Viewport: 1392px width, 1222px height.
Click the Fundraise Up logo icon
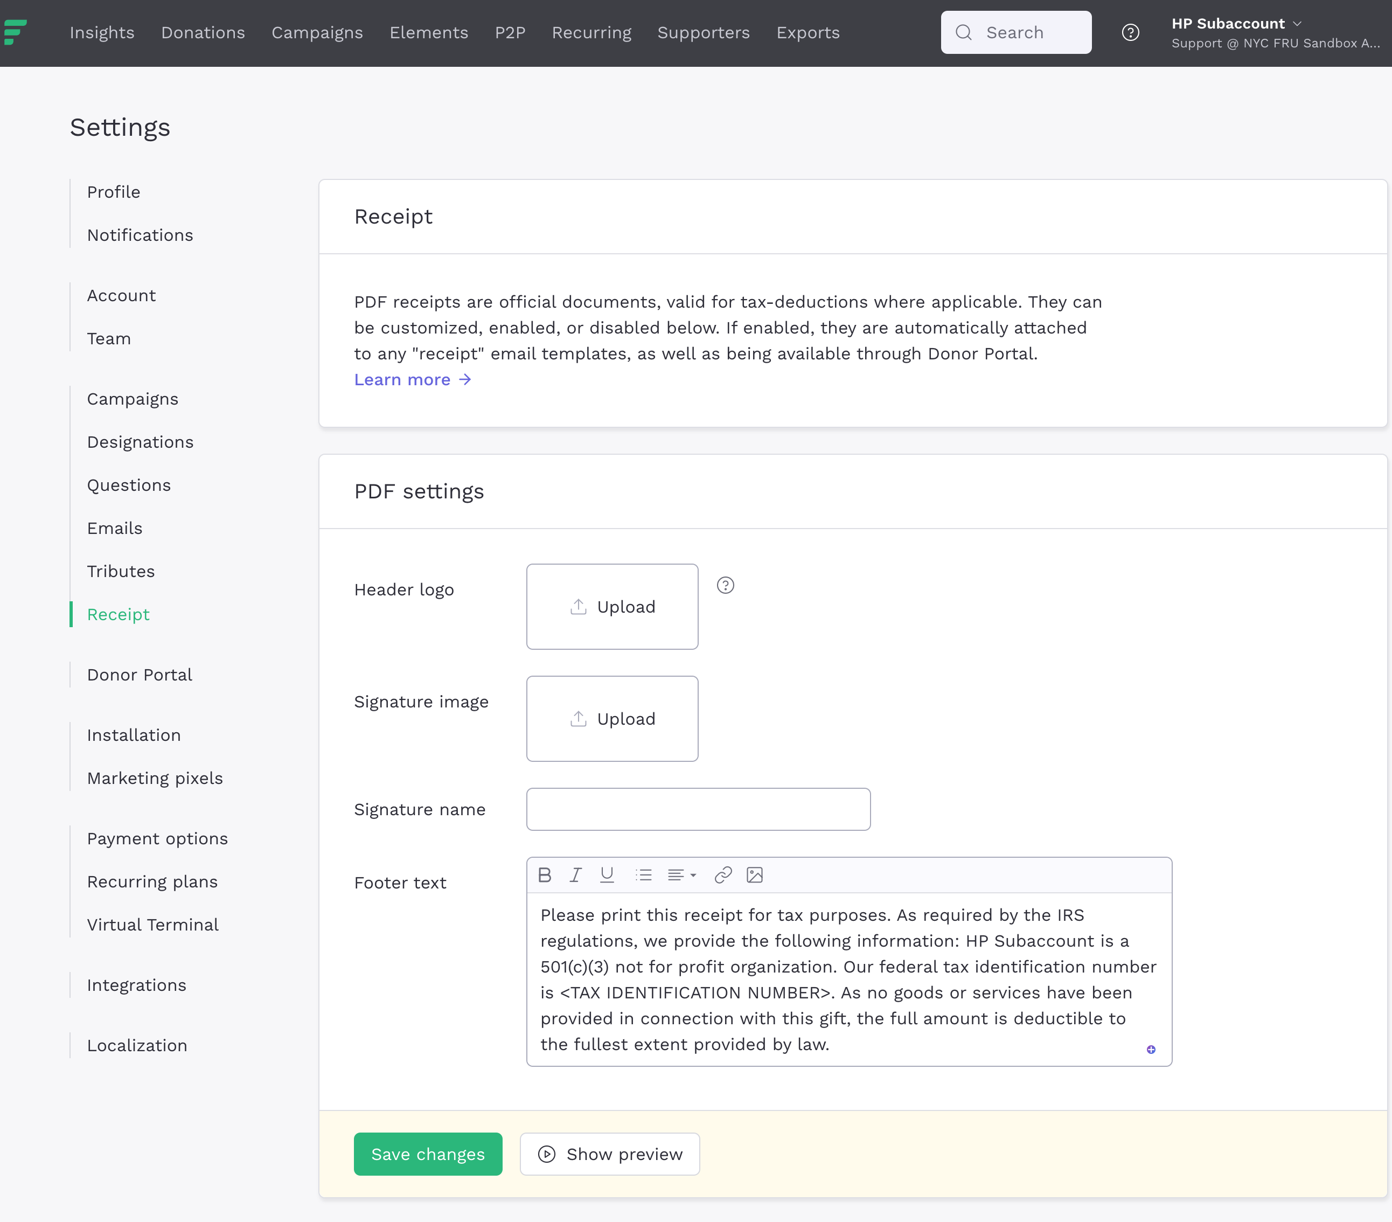pyautogui.click(x=15, y=33)
